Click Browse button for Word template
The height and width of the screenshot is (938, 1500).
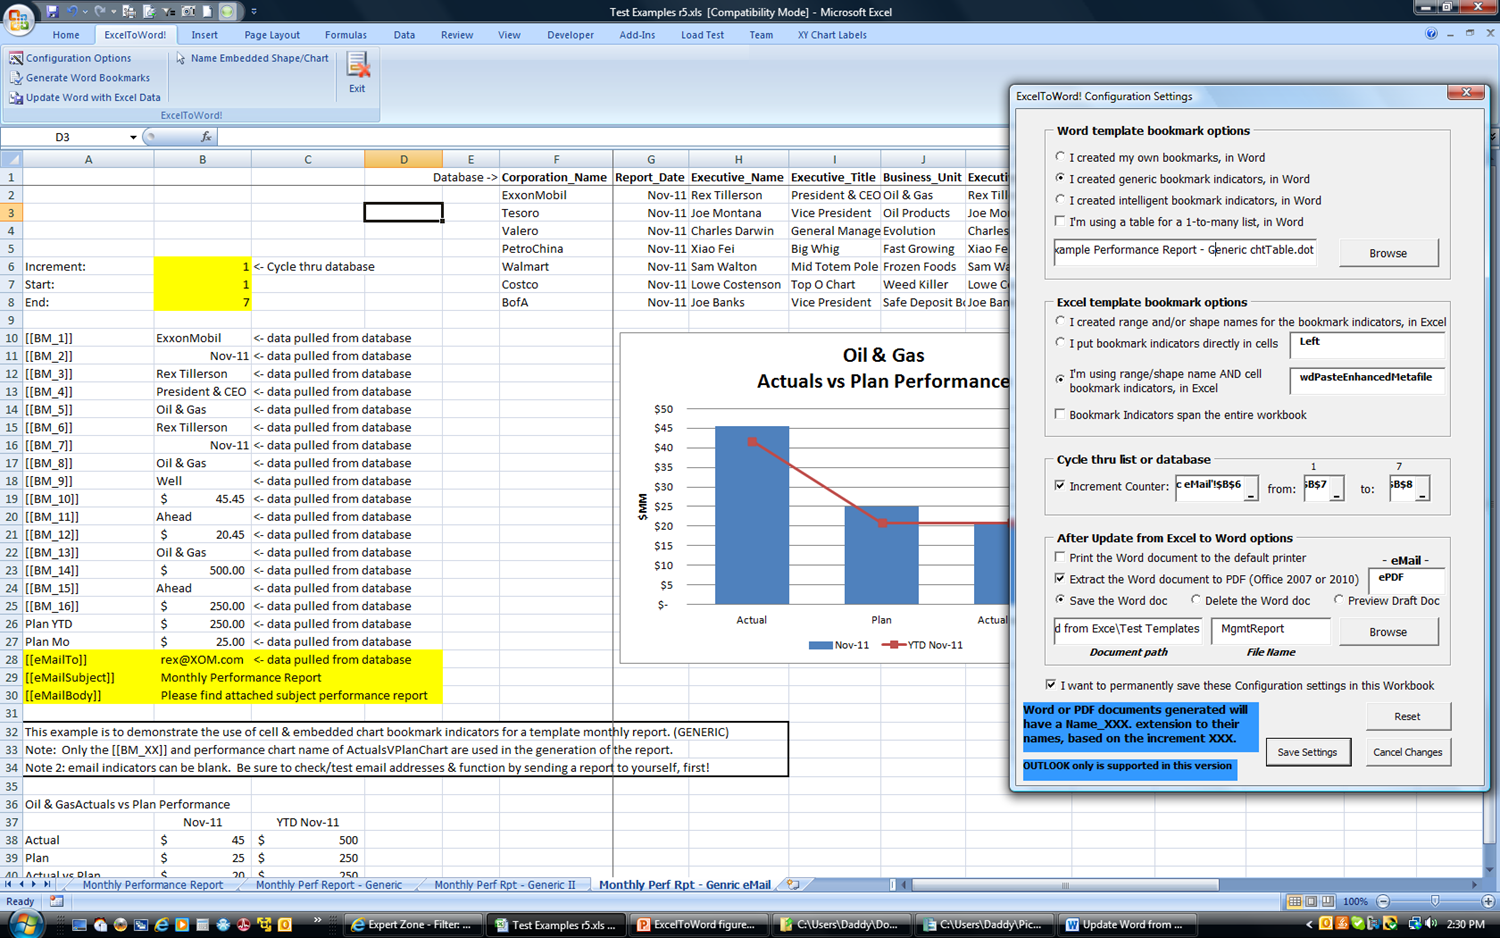1388,253
